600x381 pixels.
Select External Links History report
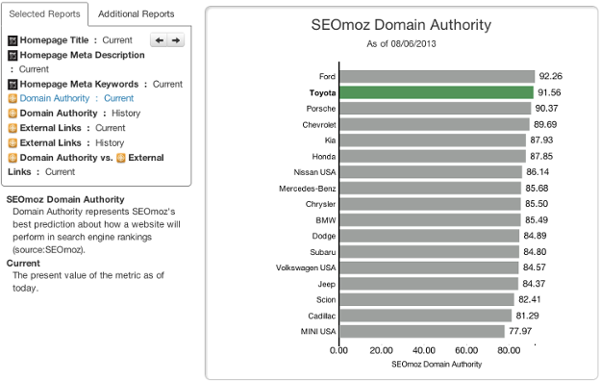click(x=72, y=143)
